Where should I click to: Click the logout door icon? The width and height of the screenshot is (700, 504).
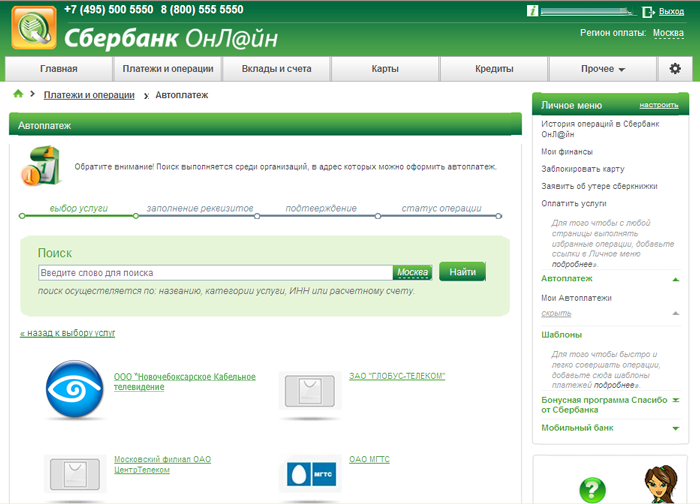[648, 12]
